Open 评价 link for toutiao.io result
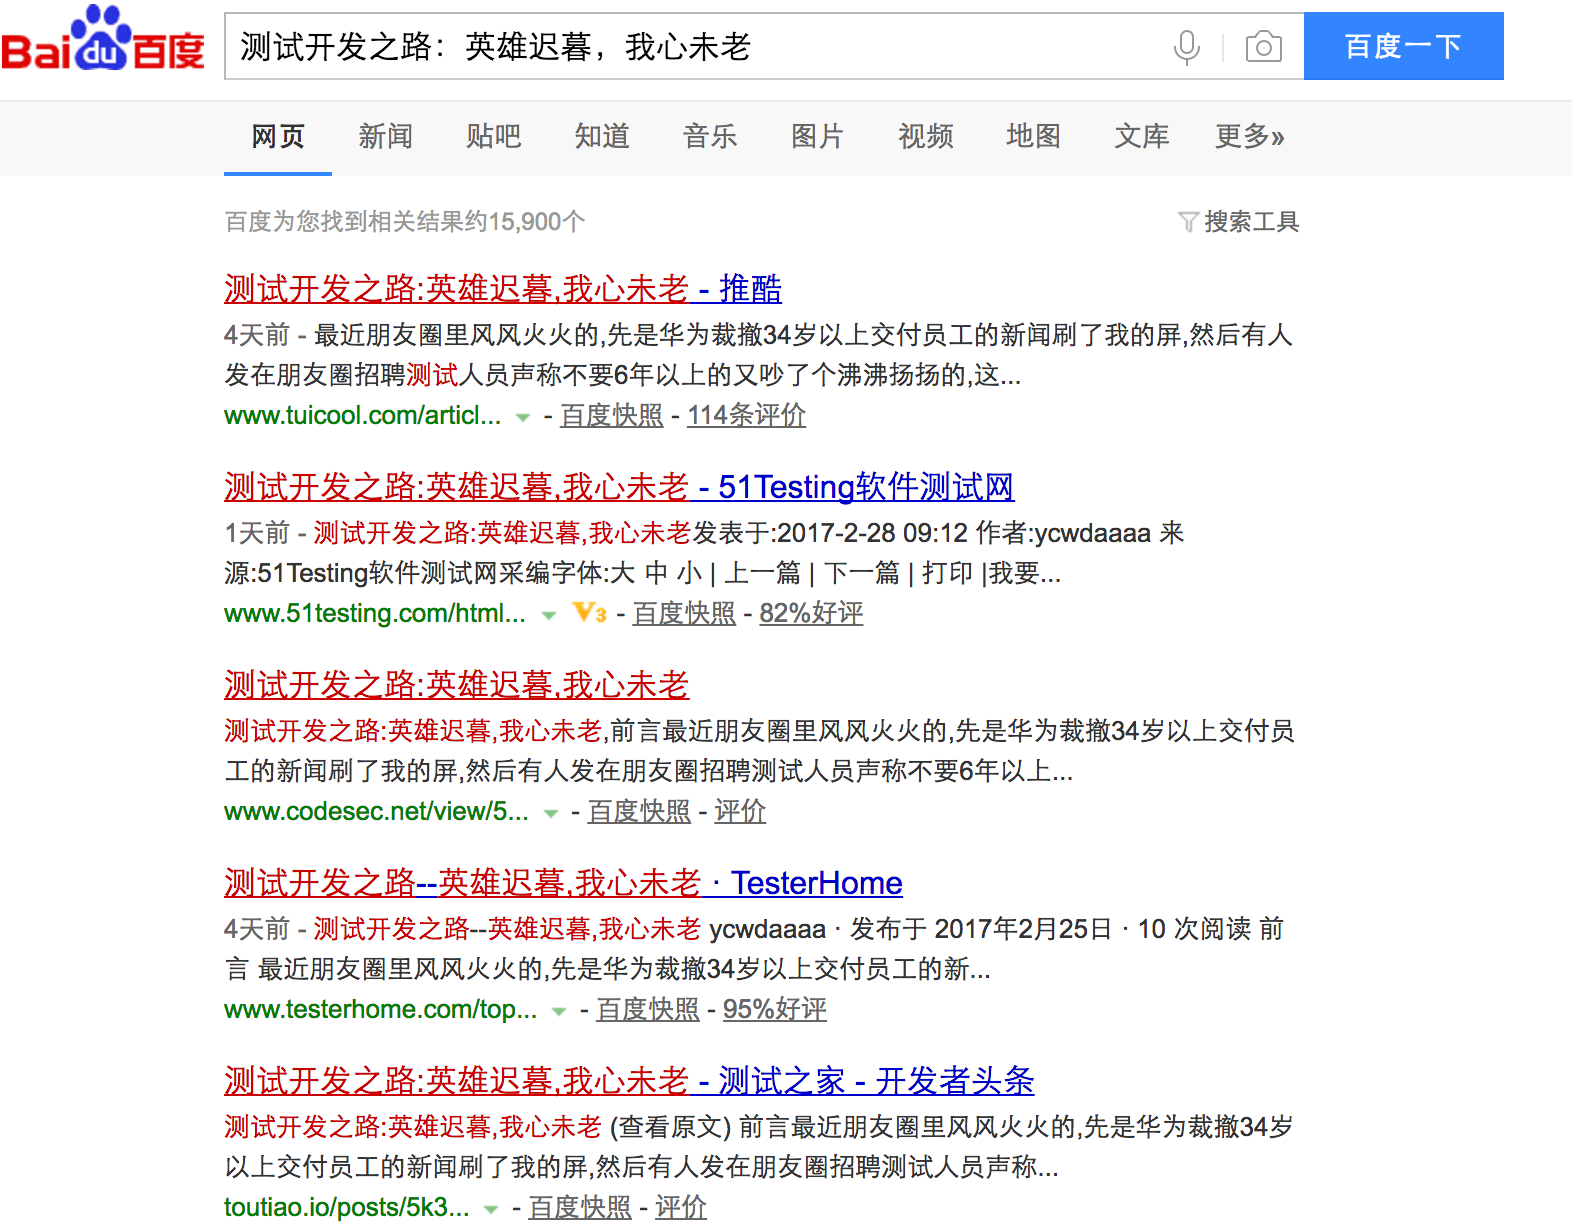This screenshot has height=1230, width=1572. pyautogui.click(x=681, y=1207)
